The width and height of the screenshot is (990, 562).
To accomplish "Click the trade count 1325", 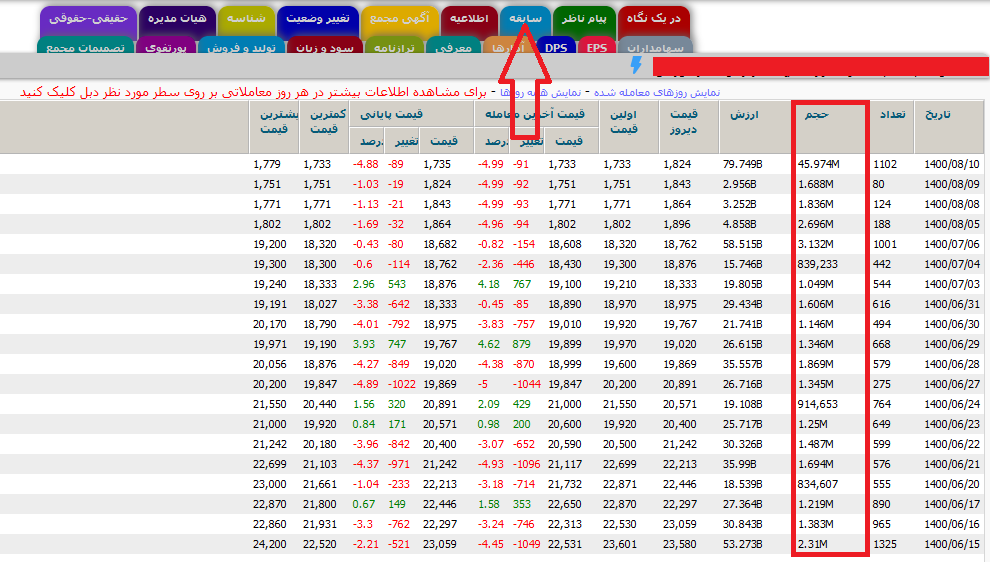I will tap(885, 544).
